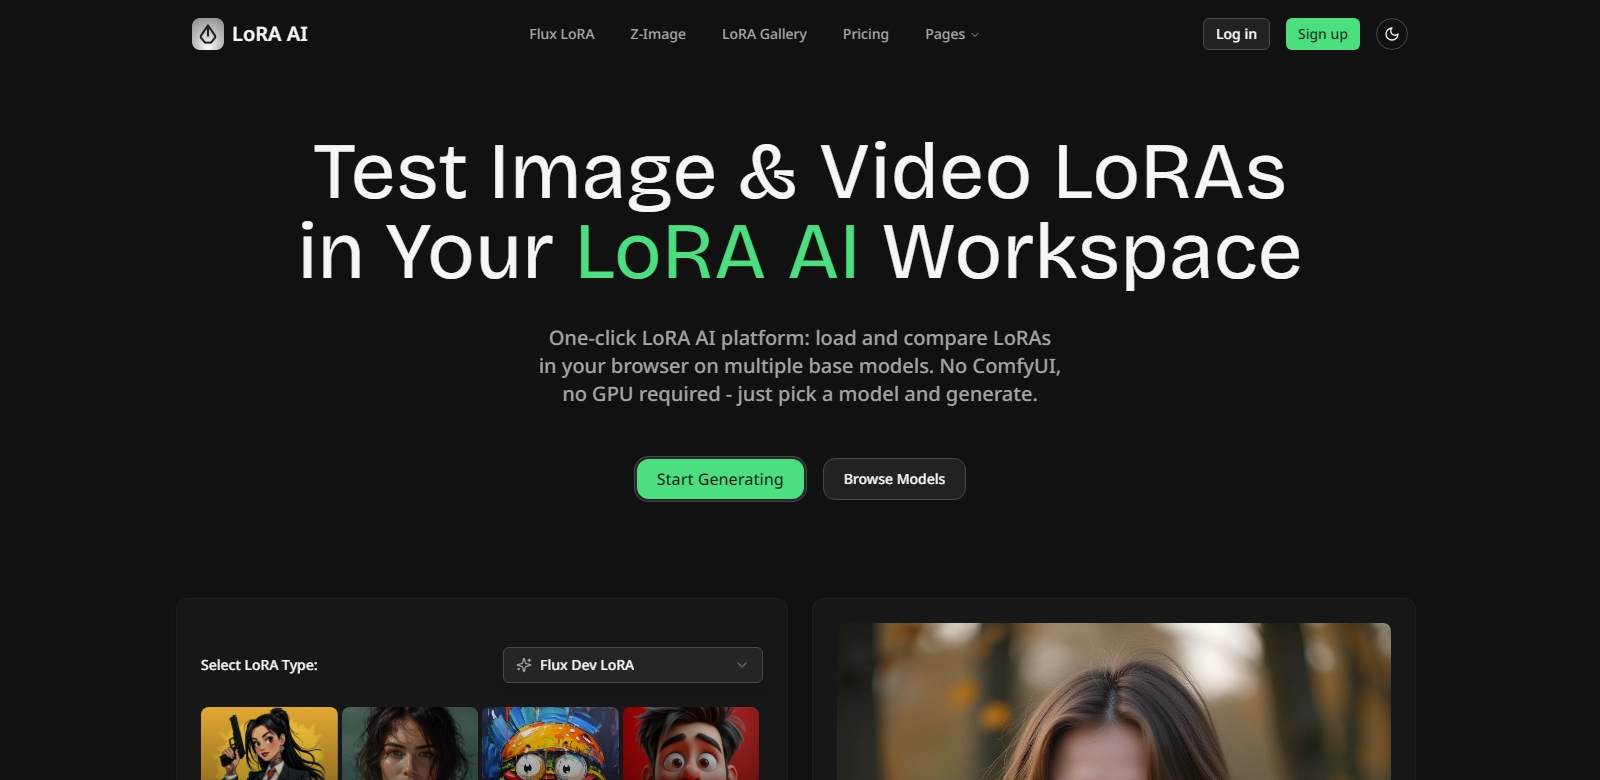Select the colorful monster LoRA thumbnail

(x=550, y=743)
